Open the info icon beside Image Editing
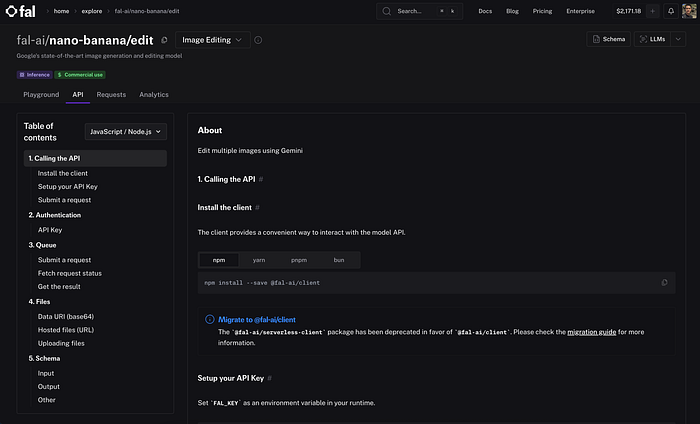Image resolution: width=700 pixels, height=424 pixels. (258, 40)
